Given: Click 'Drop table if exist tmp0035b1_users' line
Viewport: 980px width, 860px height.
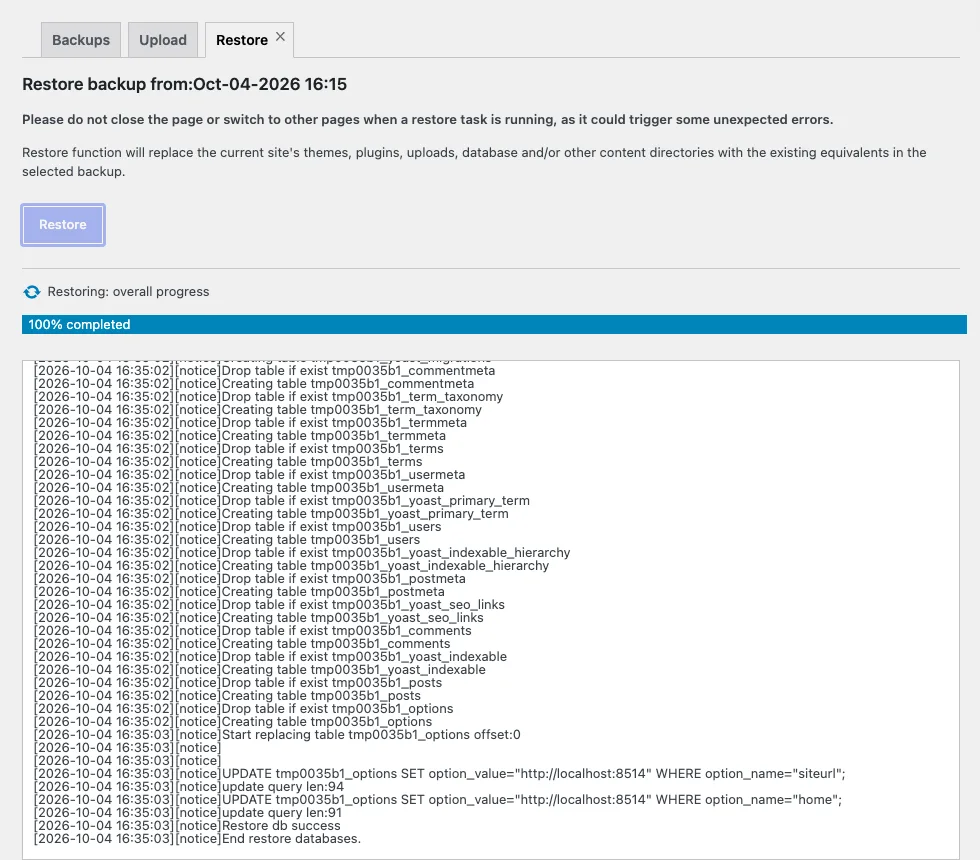Looking at the screenshot, I should coord(238,527).
